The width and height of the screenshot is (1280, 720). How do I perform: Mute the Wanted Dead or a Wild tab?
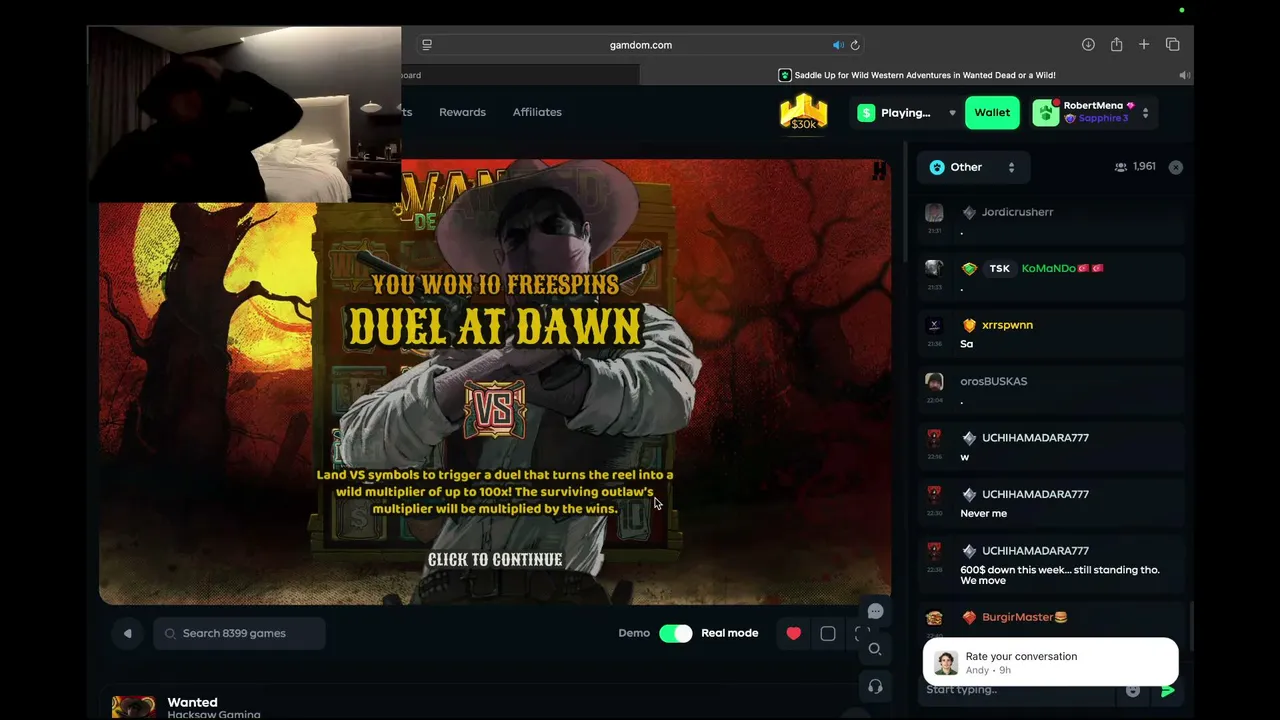coord(1184,75)
